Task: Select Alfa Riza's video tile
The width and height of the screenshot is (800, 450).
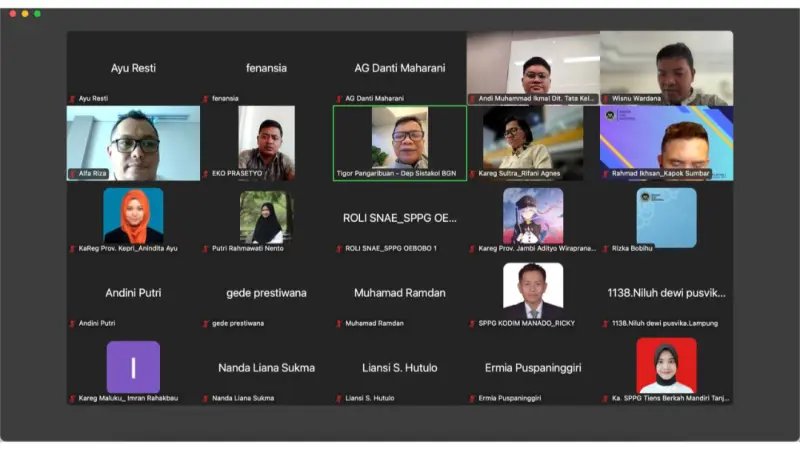Action: coord(133,140)
